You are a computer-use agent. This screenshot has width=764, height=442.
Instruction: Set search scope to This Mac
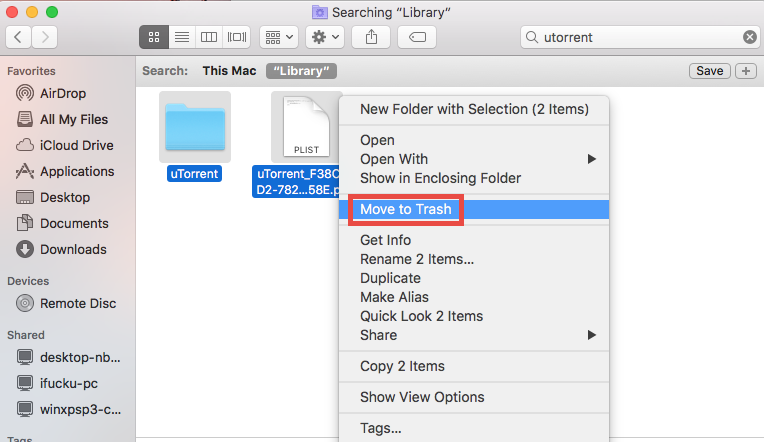pyautogui.click(x=229, y=71)
